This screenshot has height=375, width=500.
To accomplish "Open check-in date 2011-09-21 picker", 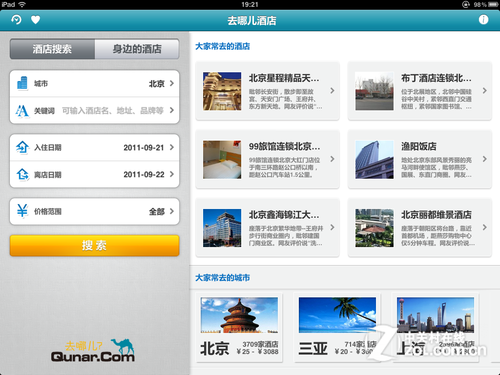I will [x=95, y=147].
